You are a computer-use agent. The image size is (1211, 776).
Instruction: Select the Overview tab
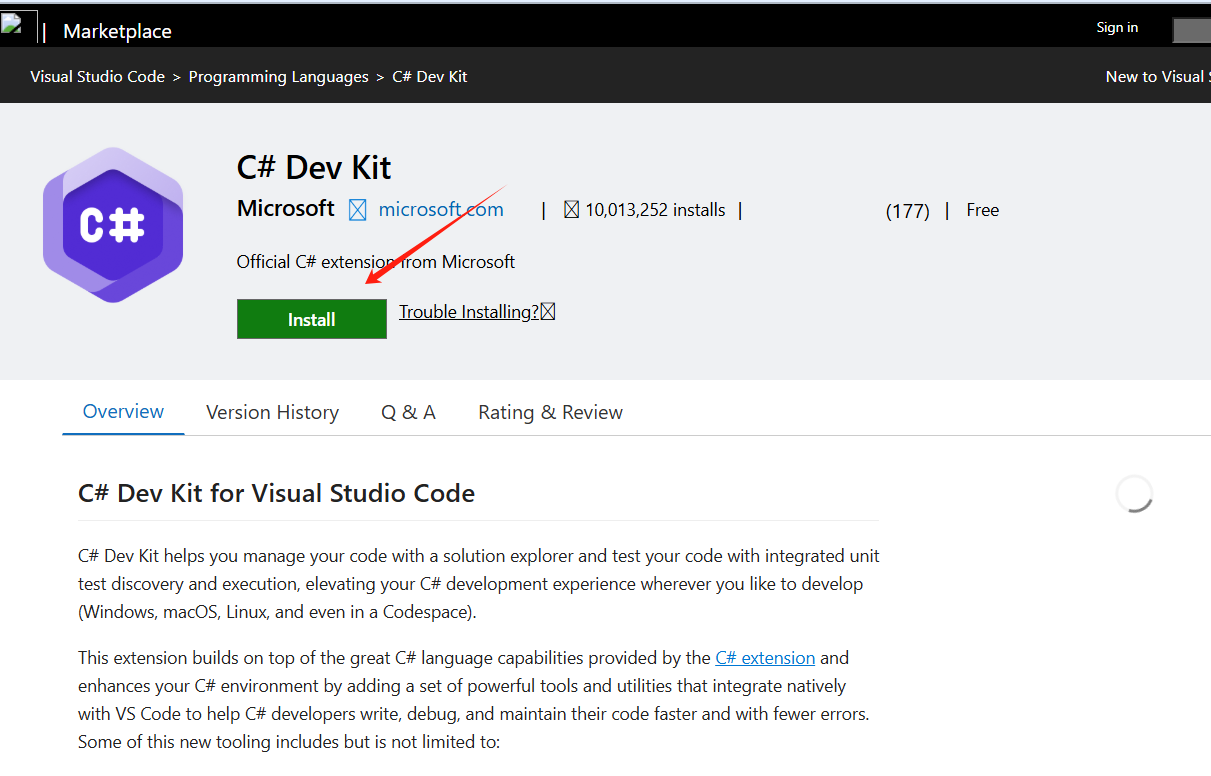pos(123,412)
